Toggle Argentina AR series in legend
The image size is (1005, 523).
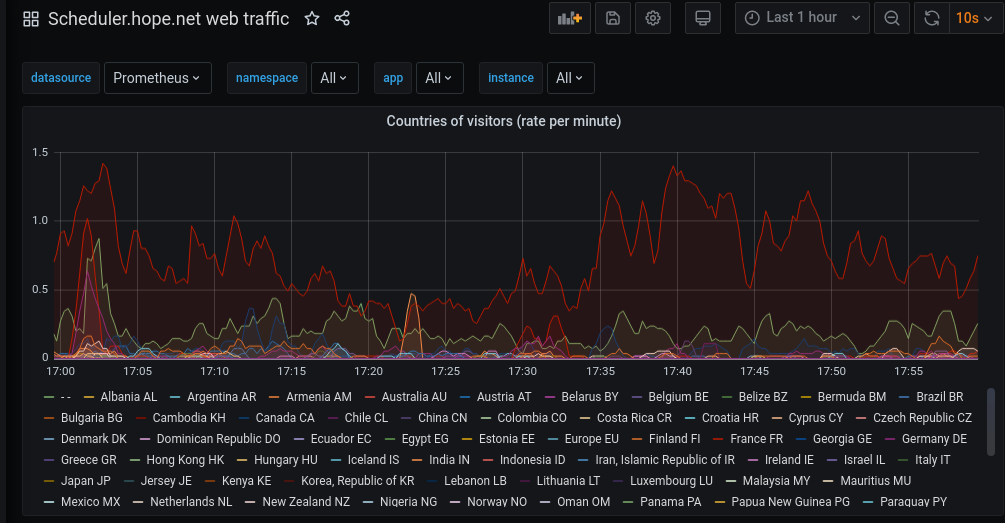coord(221,397)
